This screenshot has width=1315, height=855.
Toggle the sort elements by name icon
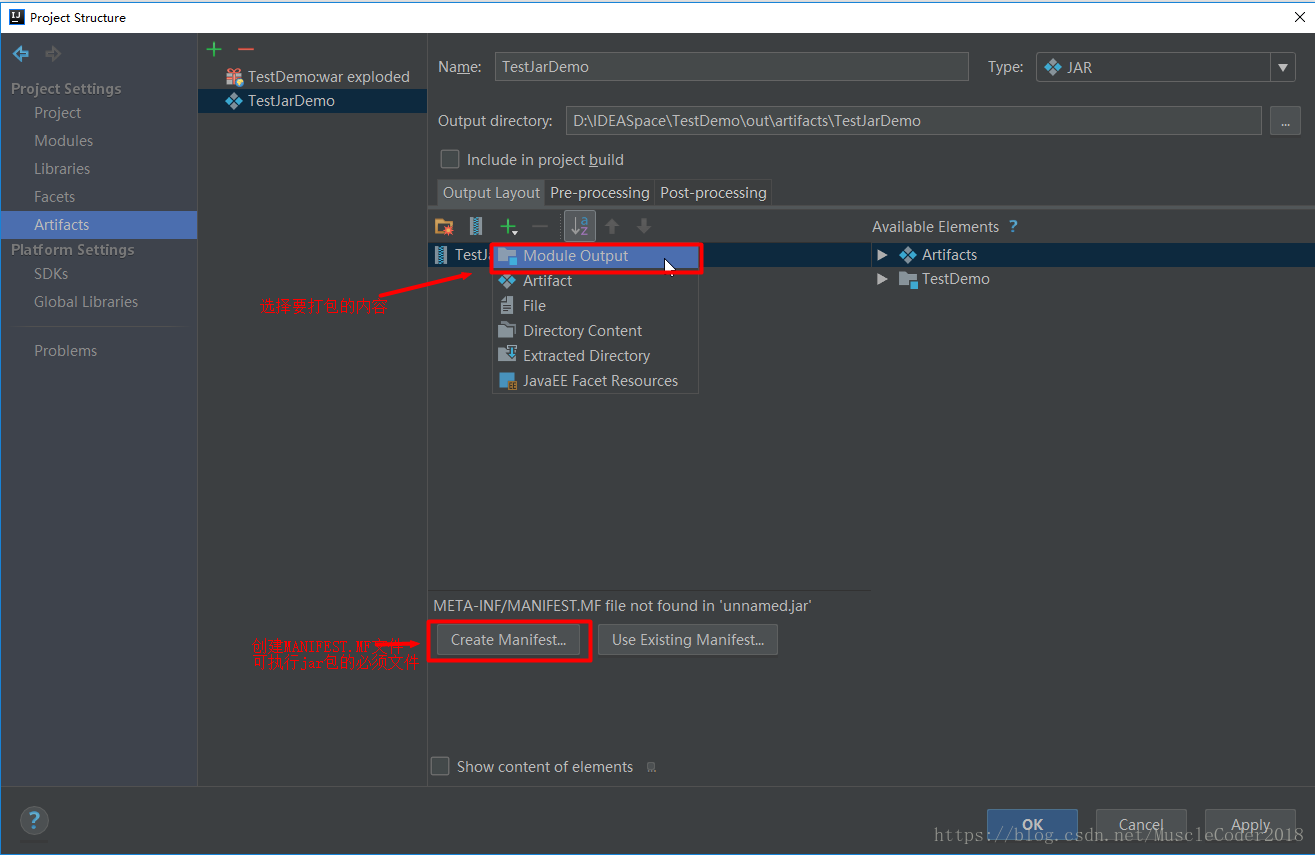point(579,227)
